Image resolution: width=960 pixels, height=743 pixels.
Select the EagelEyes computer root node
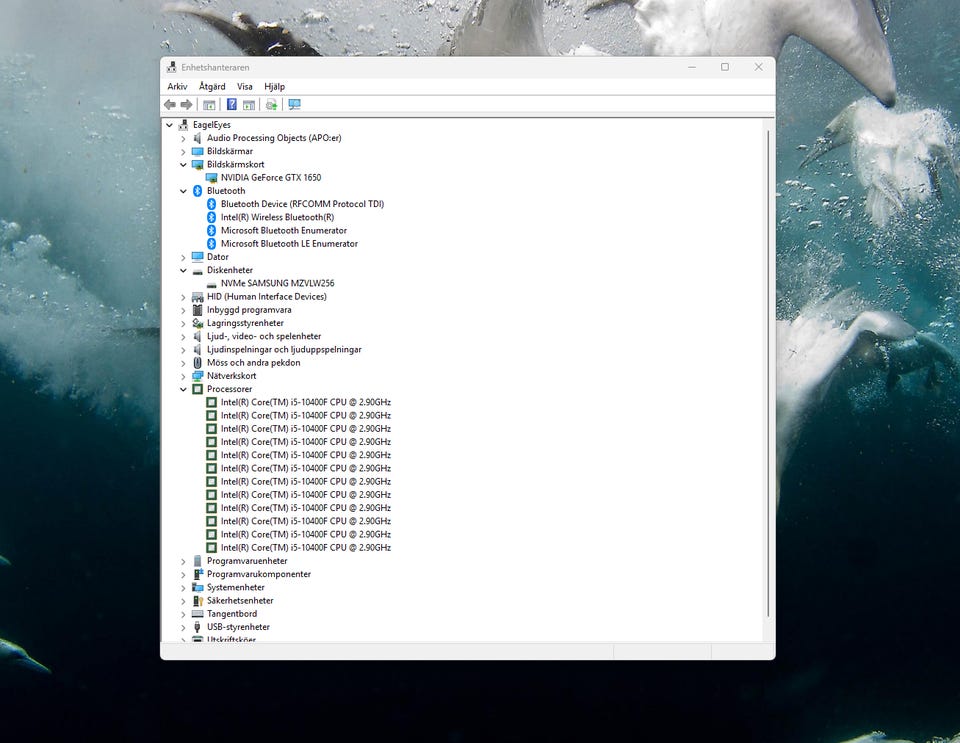[x=211, y=125]
